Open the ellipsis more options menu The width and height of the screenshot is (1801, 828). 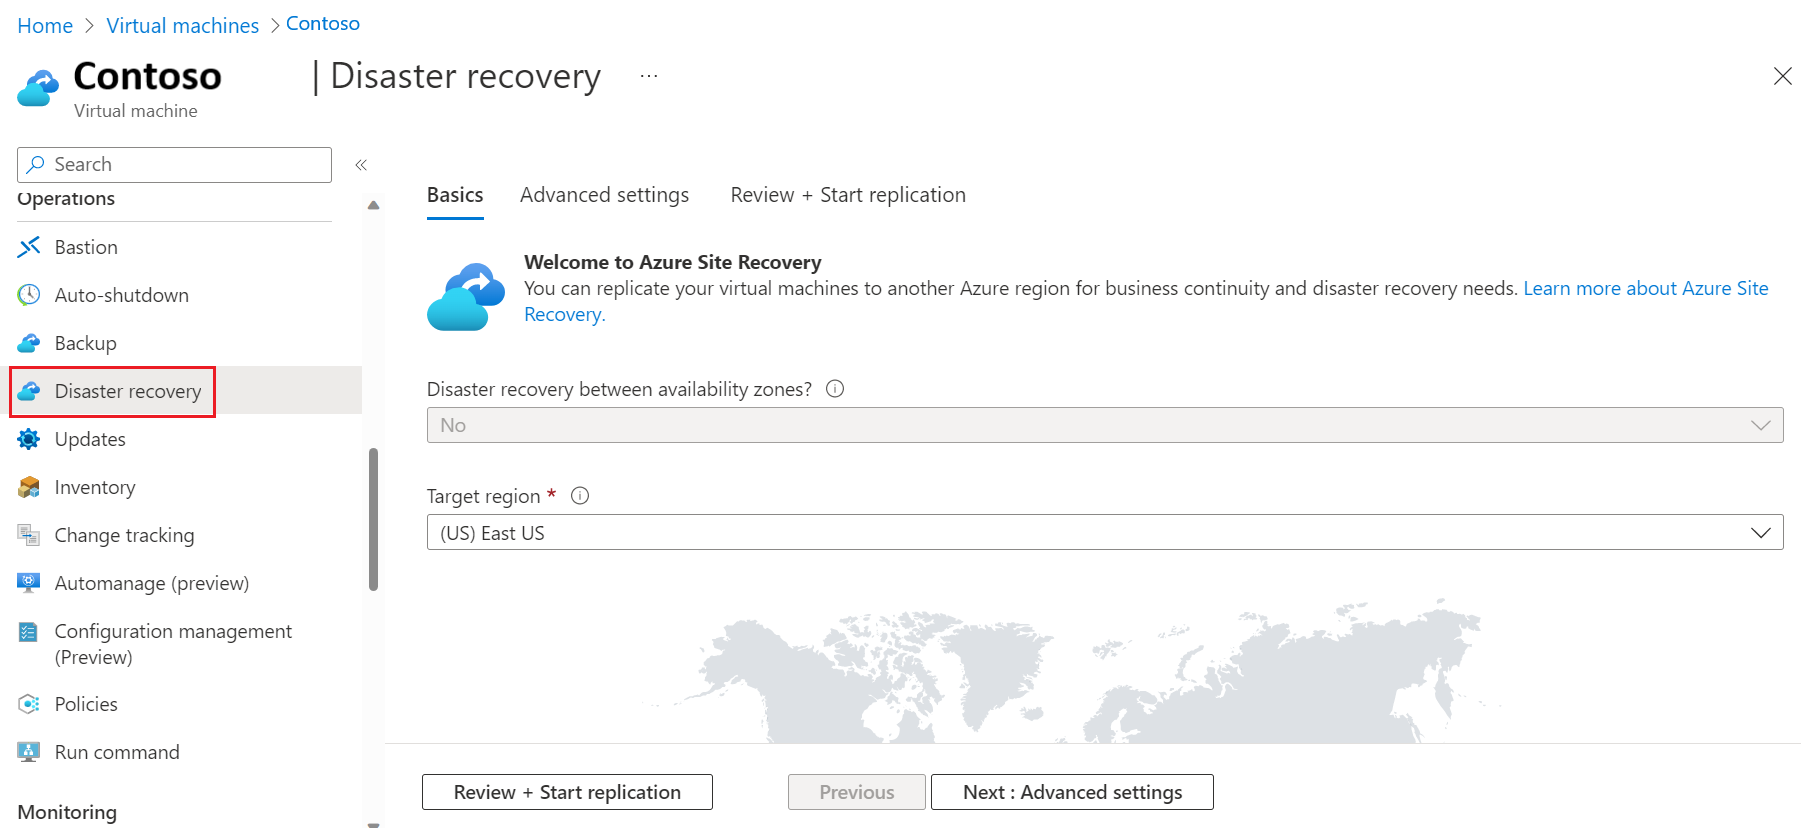(649, 76)
